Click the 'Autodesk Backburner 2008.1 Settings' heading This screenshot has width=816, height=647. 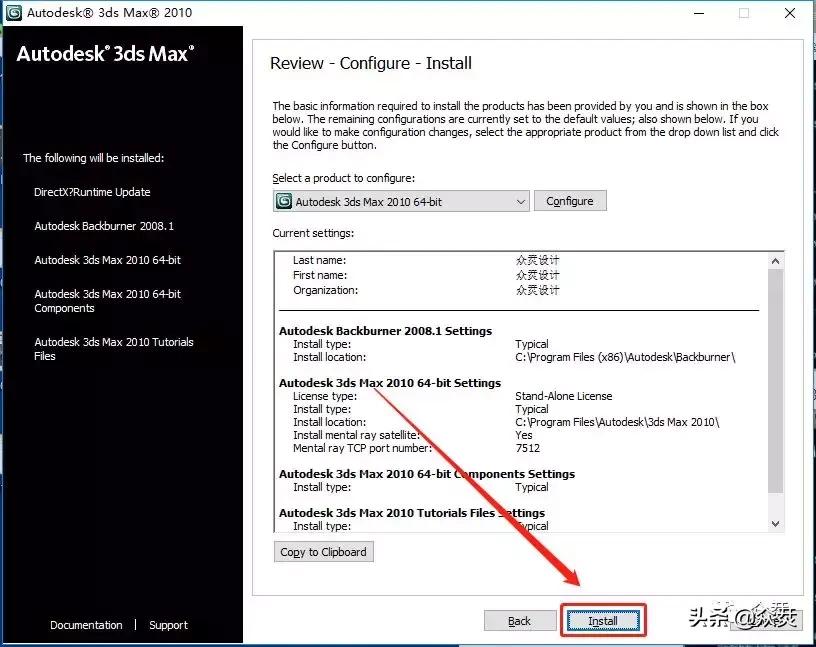click(x=386, y=331)
